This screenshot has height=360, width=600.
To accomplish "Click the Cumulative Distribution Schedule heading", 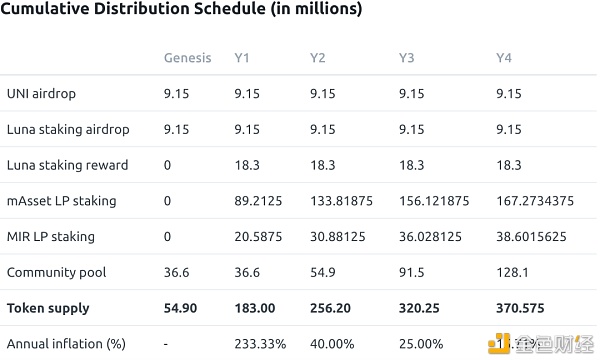I will [x=181, y=8].
